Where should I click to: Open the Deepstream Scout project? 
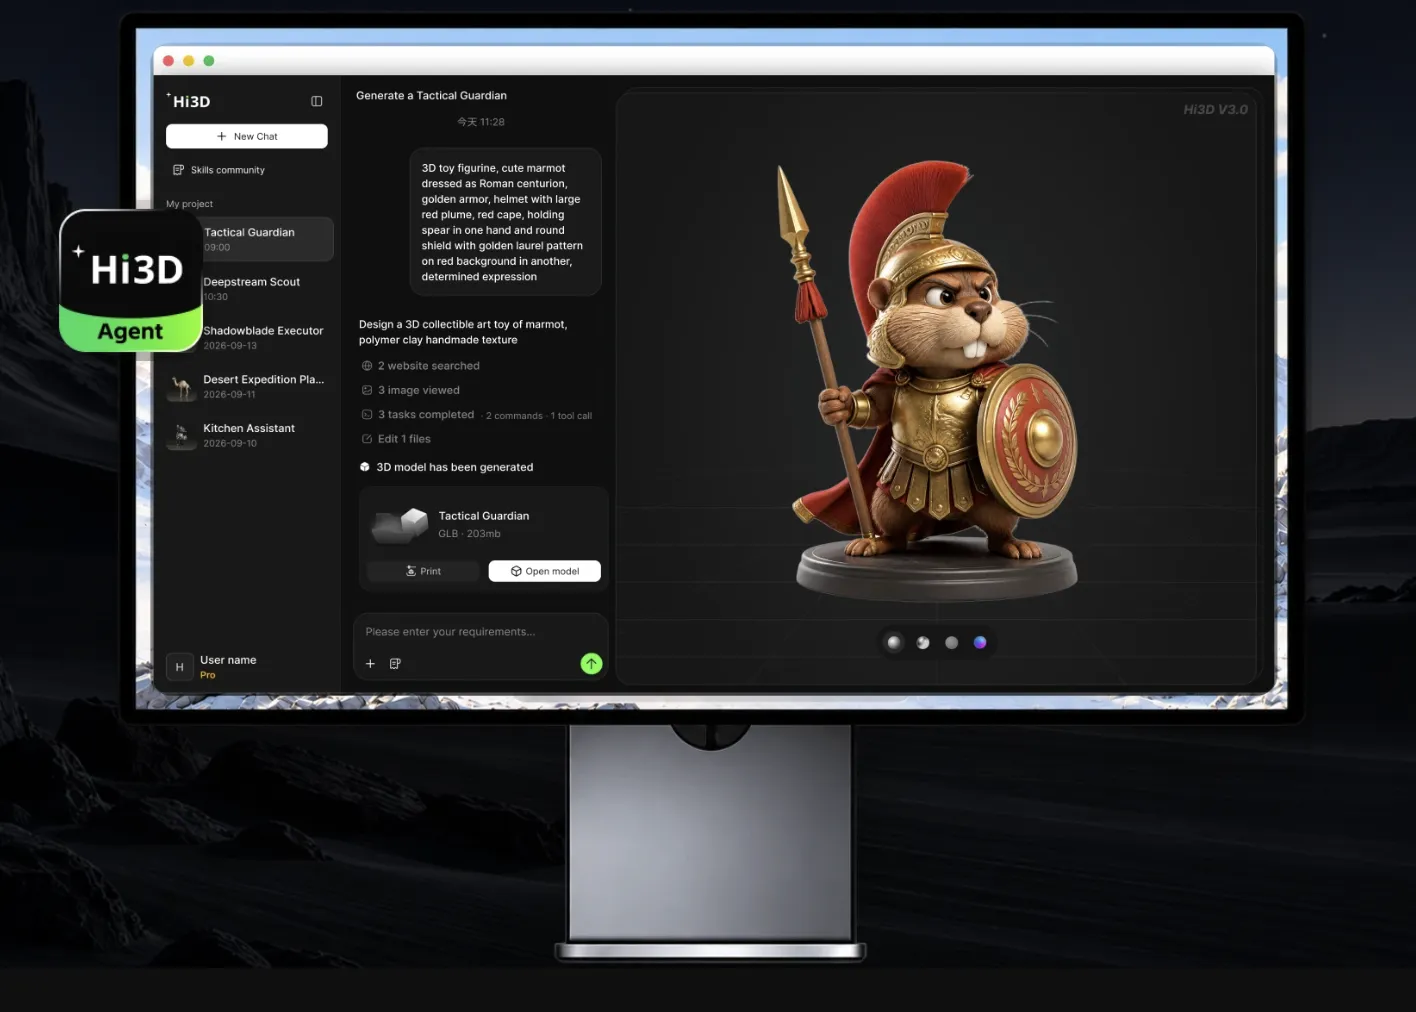click(x=251, y=288)
